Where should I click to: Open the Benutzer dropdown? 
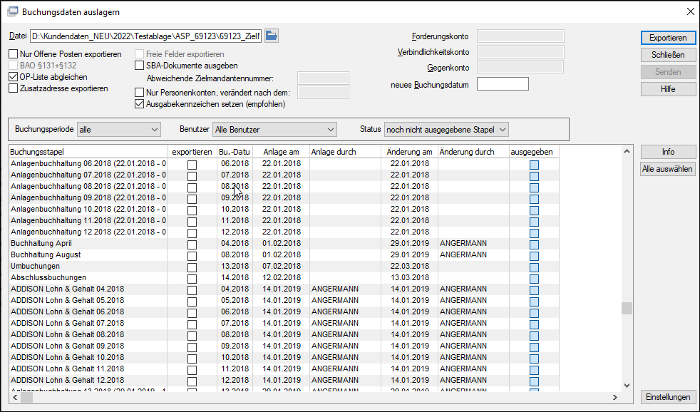pyautogui.click(x=274, y=129)
